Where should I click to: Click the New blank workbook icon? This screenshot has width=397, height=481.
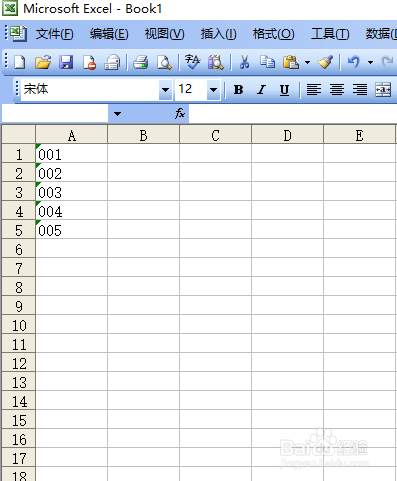pos(19,62)
